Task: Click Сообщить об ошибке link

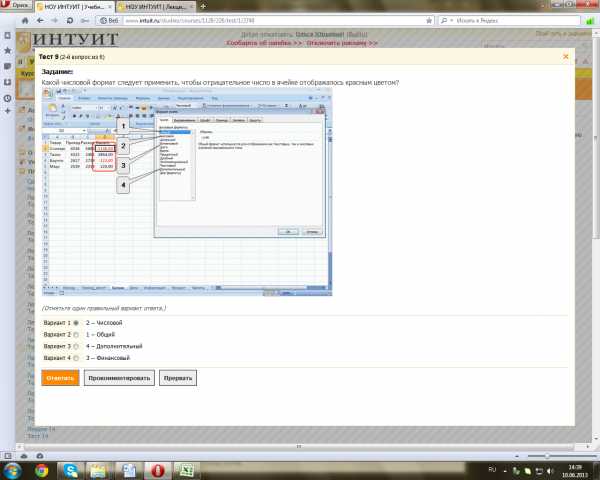Action: click(x=264, y=43)
